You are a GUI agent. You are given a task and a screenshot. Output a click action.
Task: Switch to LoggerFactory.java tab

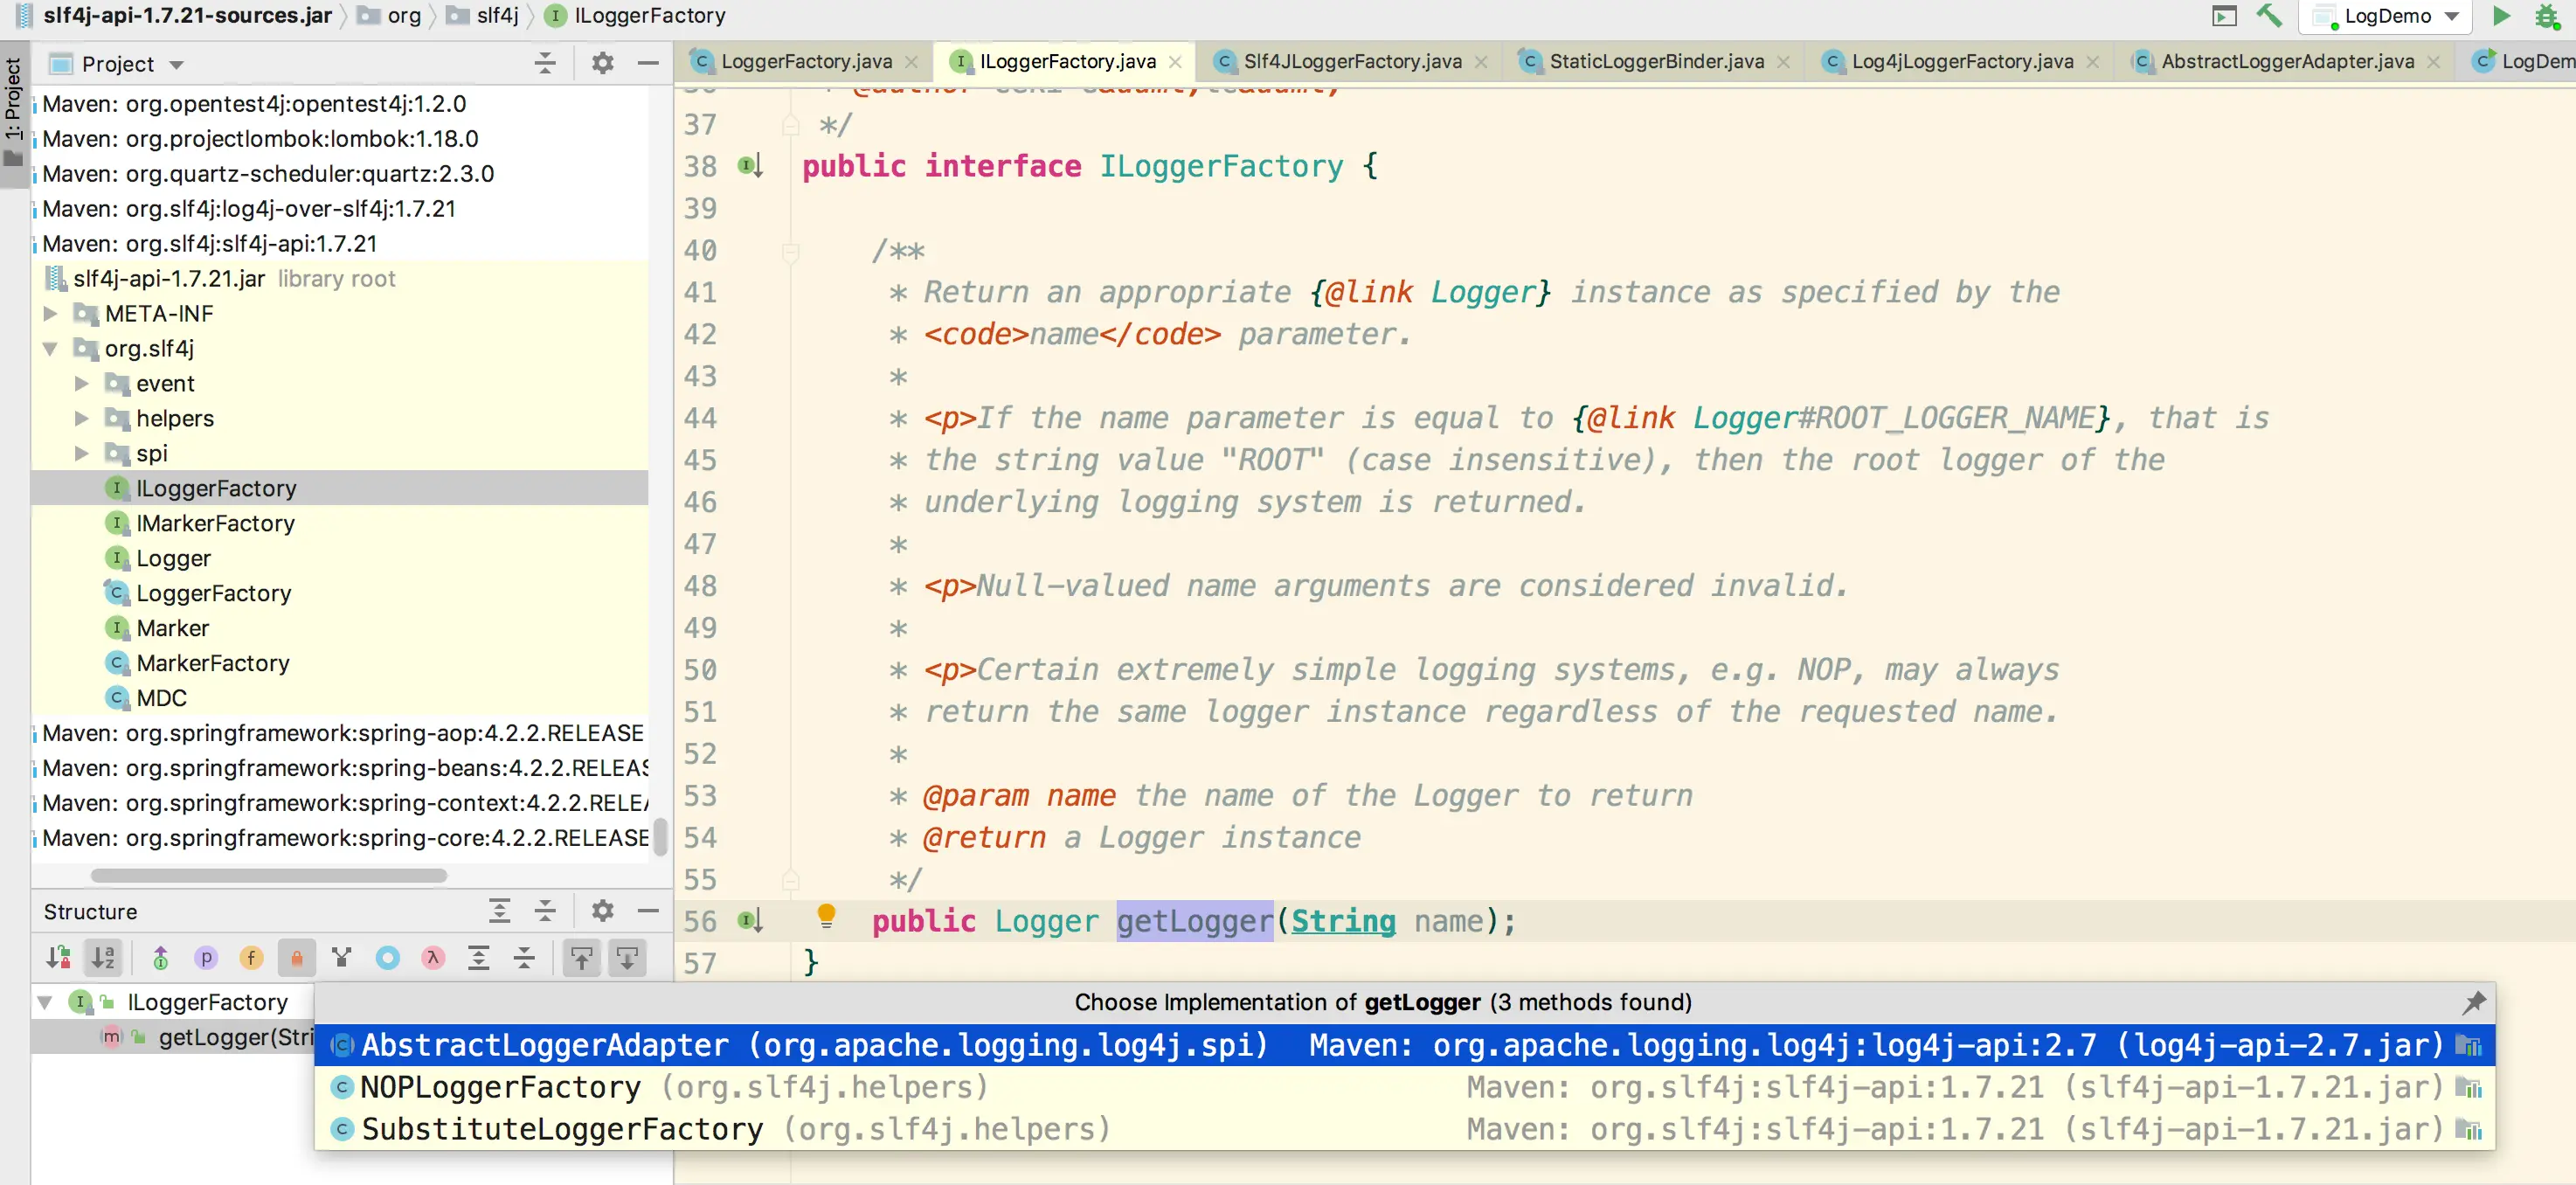tap(806, 62)
